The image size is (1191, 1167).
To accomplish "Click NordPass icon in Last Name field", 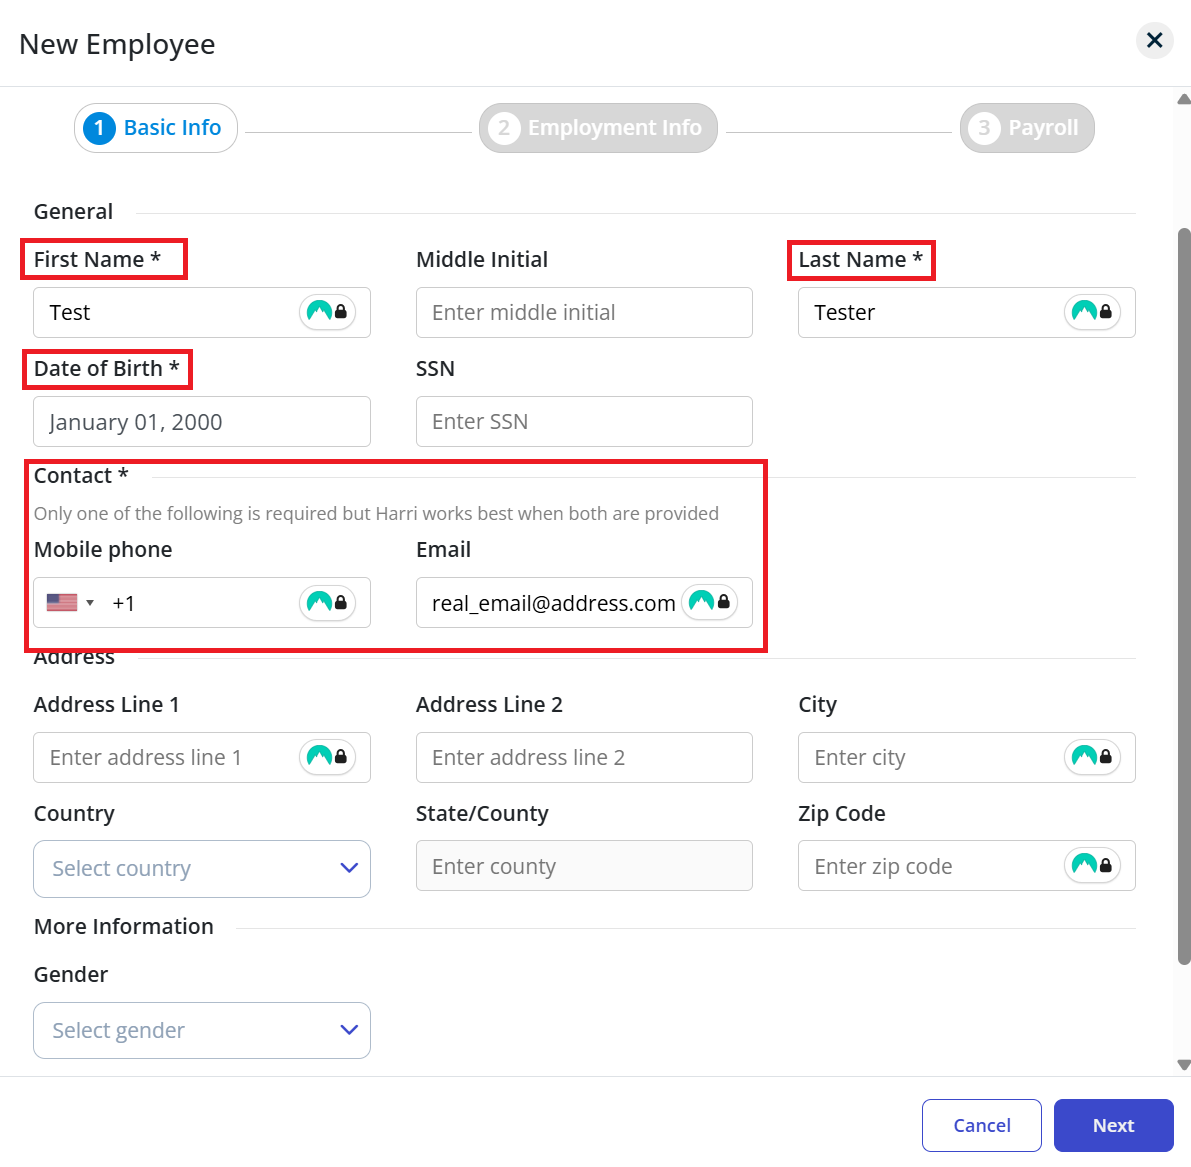I will [1092, 312].
